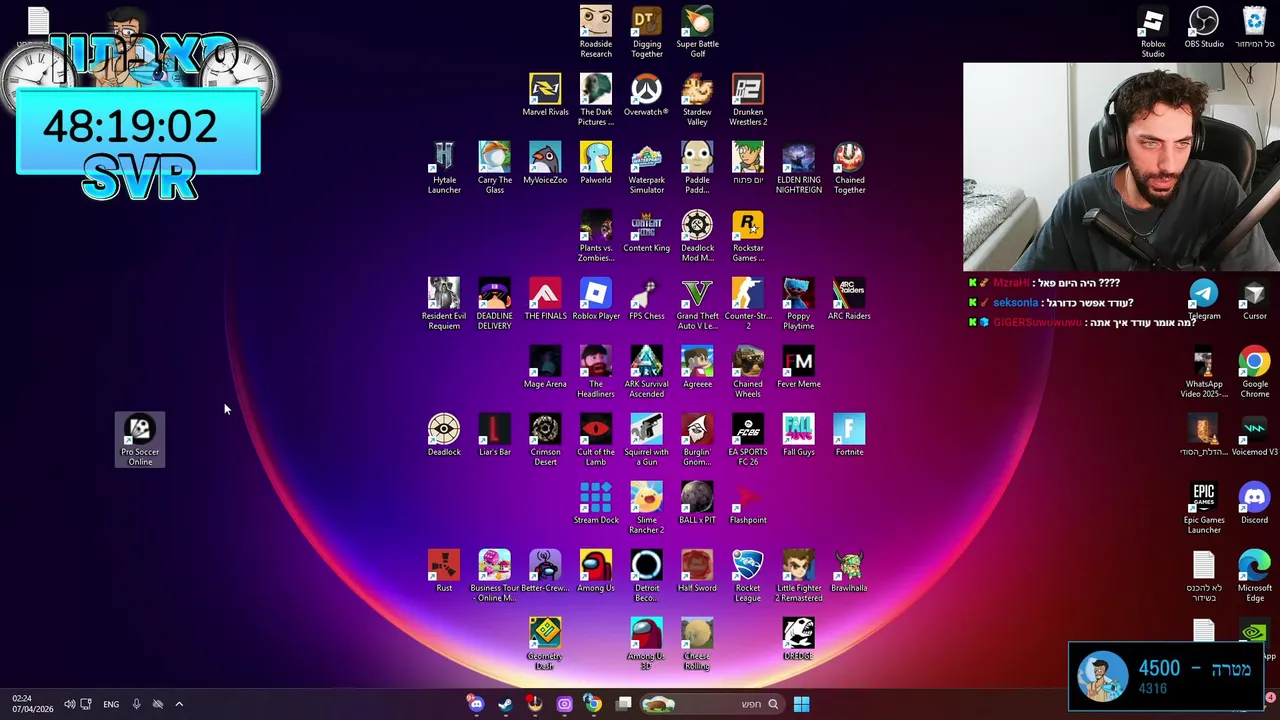Open the Overwatch desktop icon
This screenshot has width=1280, height=720.
tap(646, 95)
